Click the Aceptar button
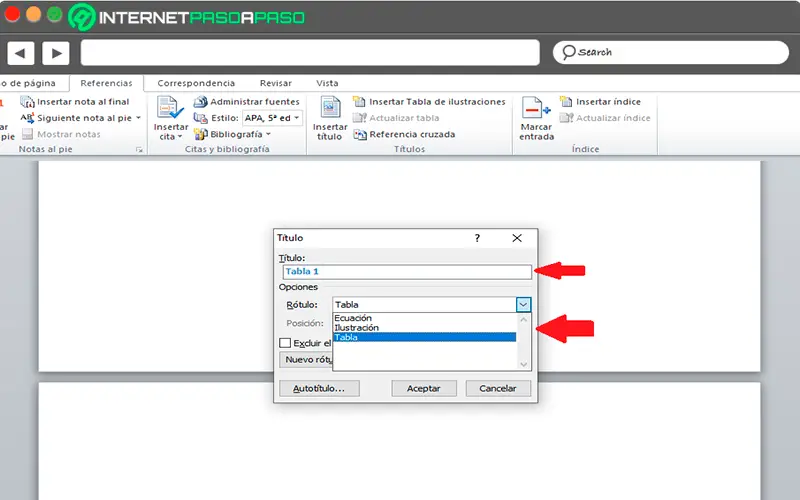The image size is (800, 500). (x=423, y=388)
